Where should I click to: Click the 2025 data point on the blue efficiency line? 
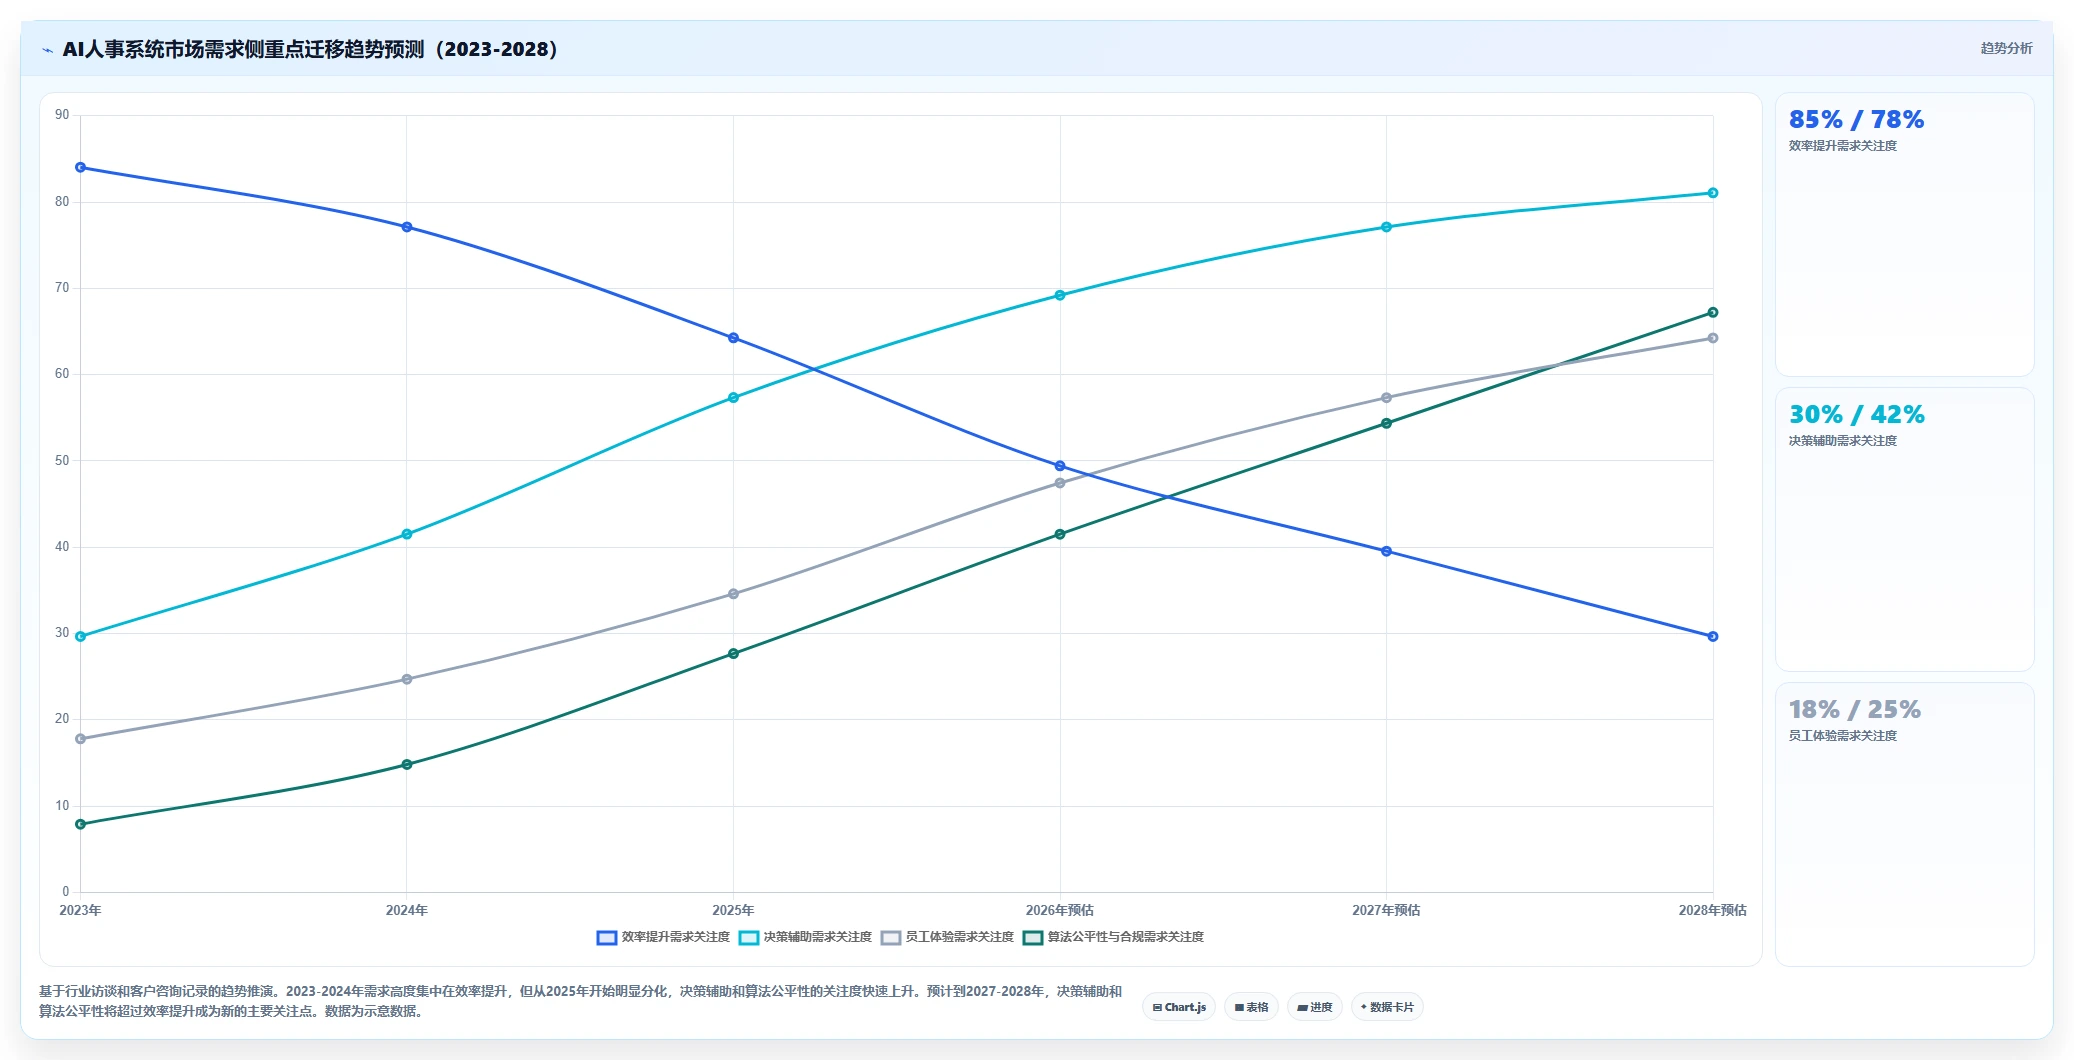[x=733, y=338]
